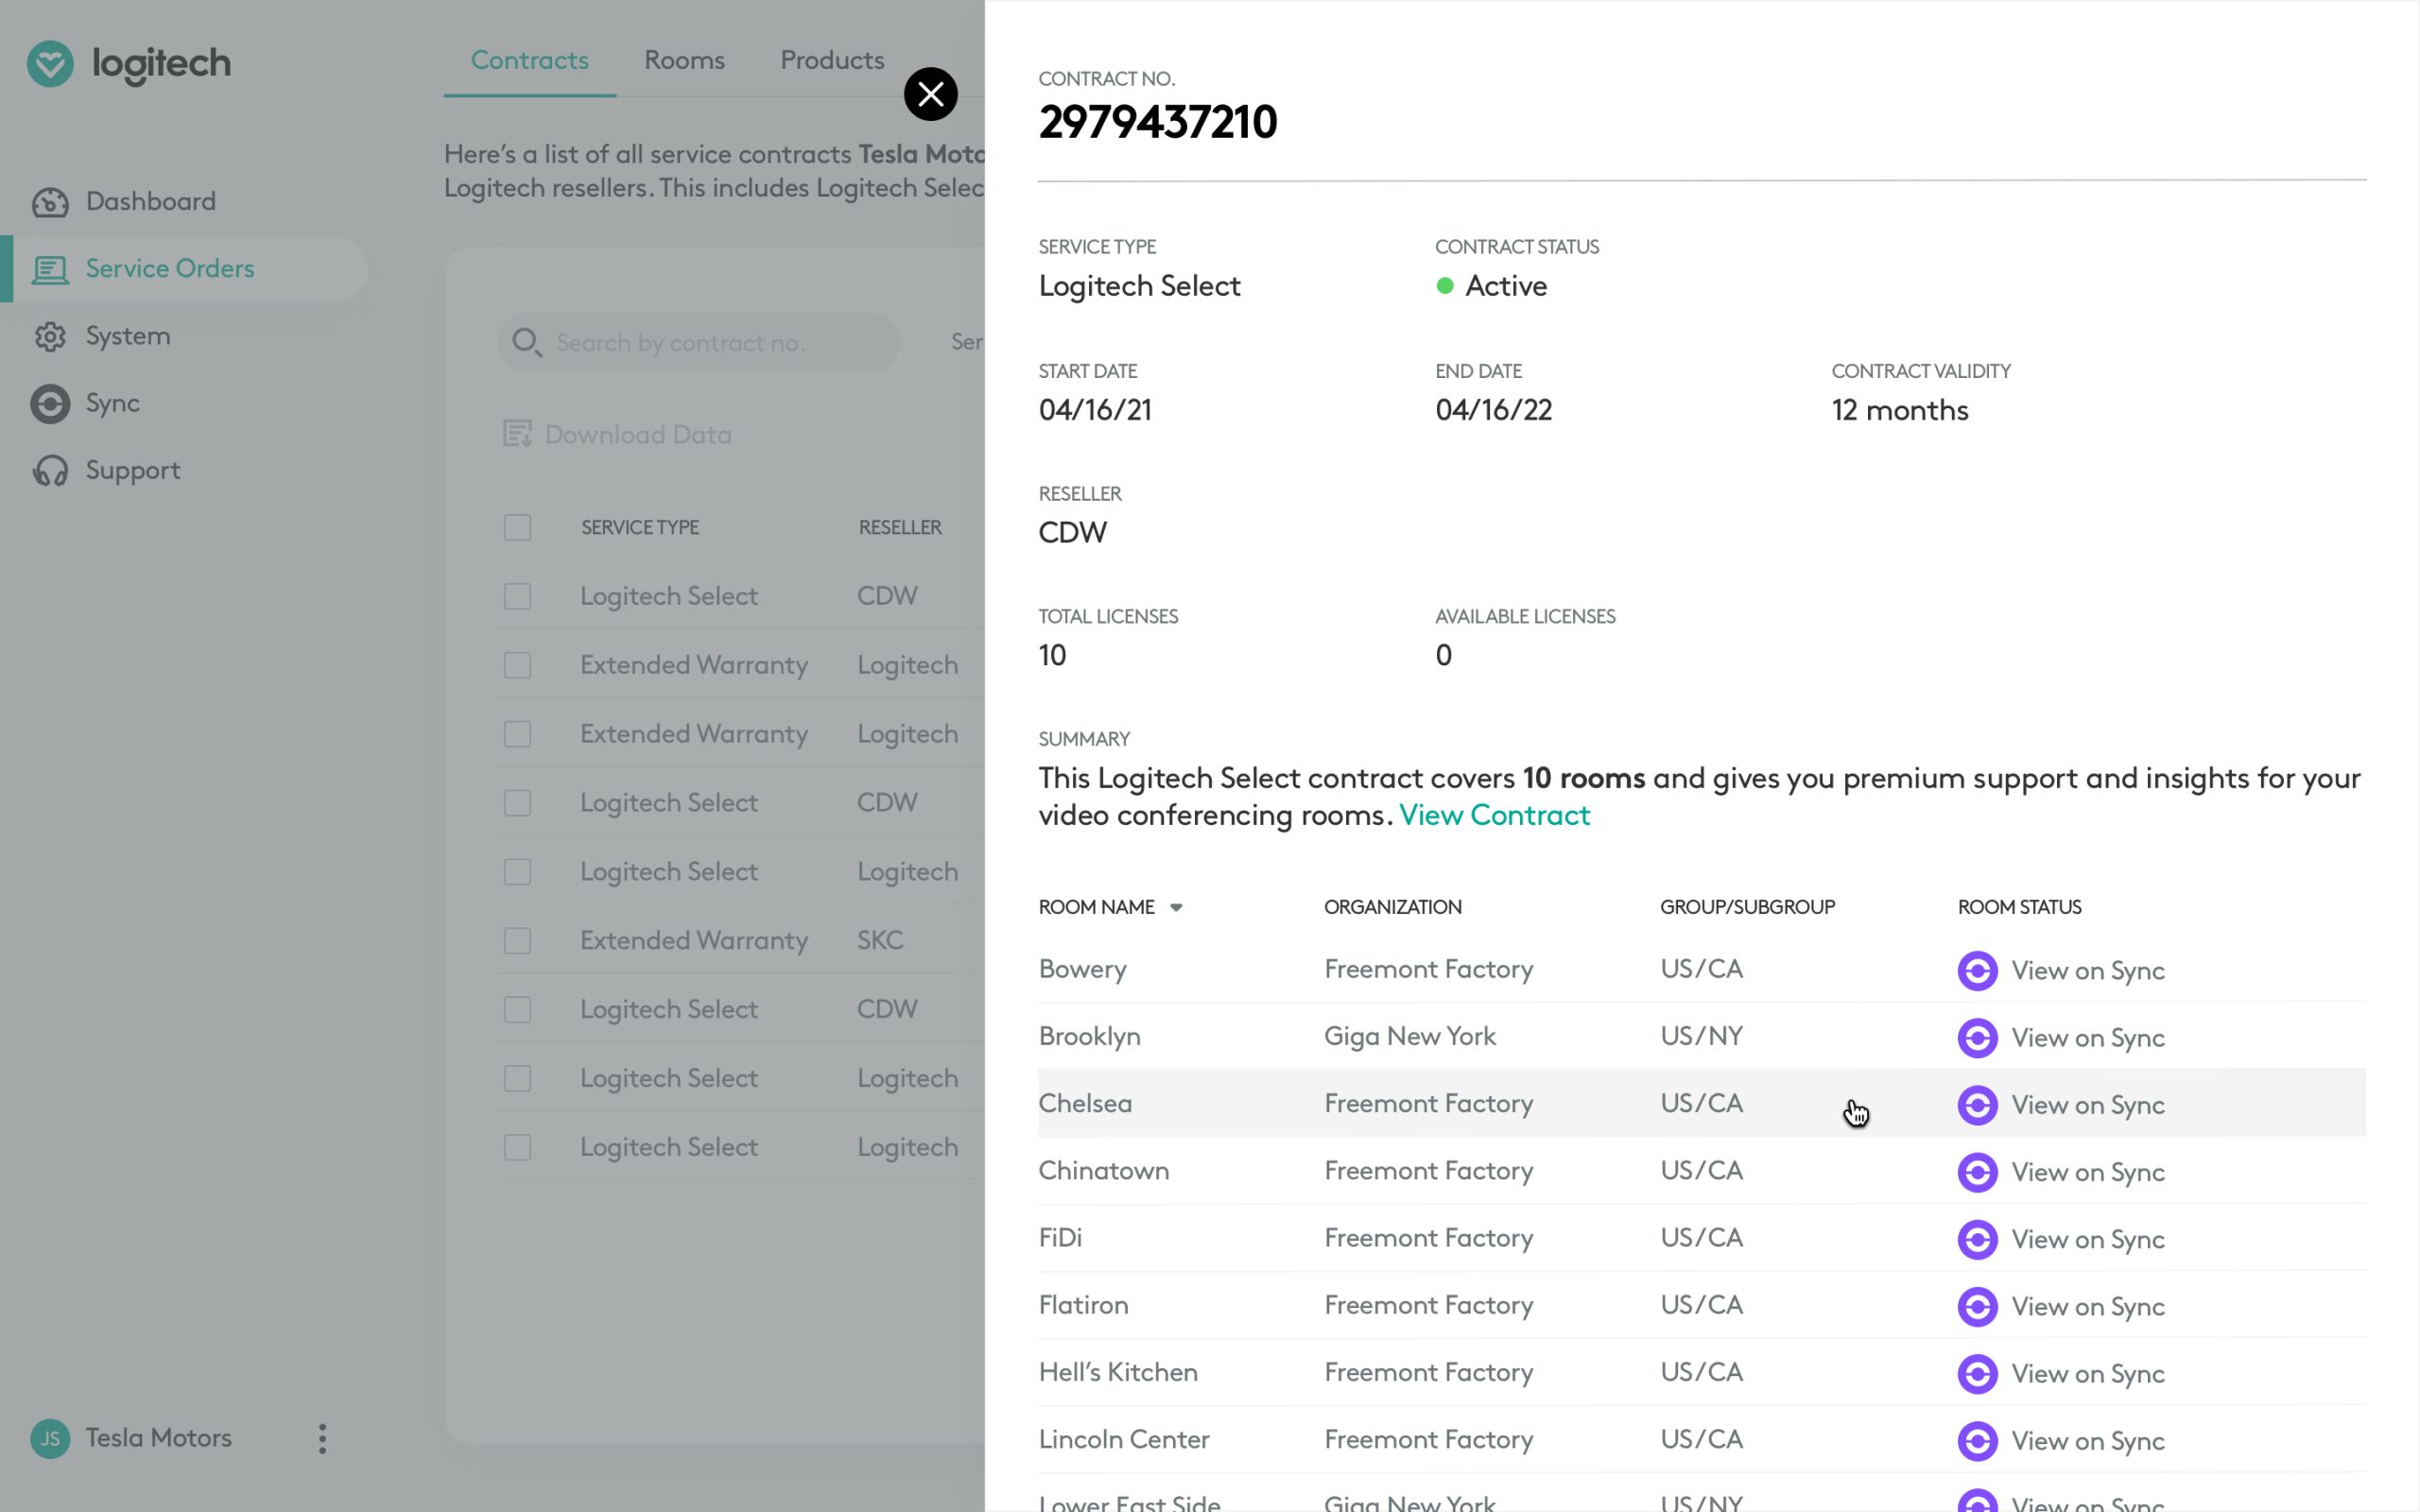Click the Download Data icon

tap(517, 434)
